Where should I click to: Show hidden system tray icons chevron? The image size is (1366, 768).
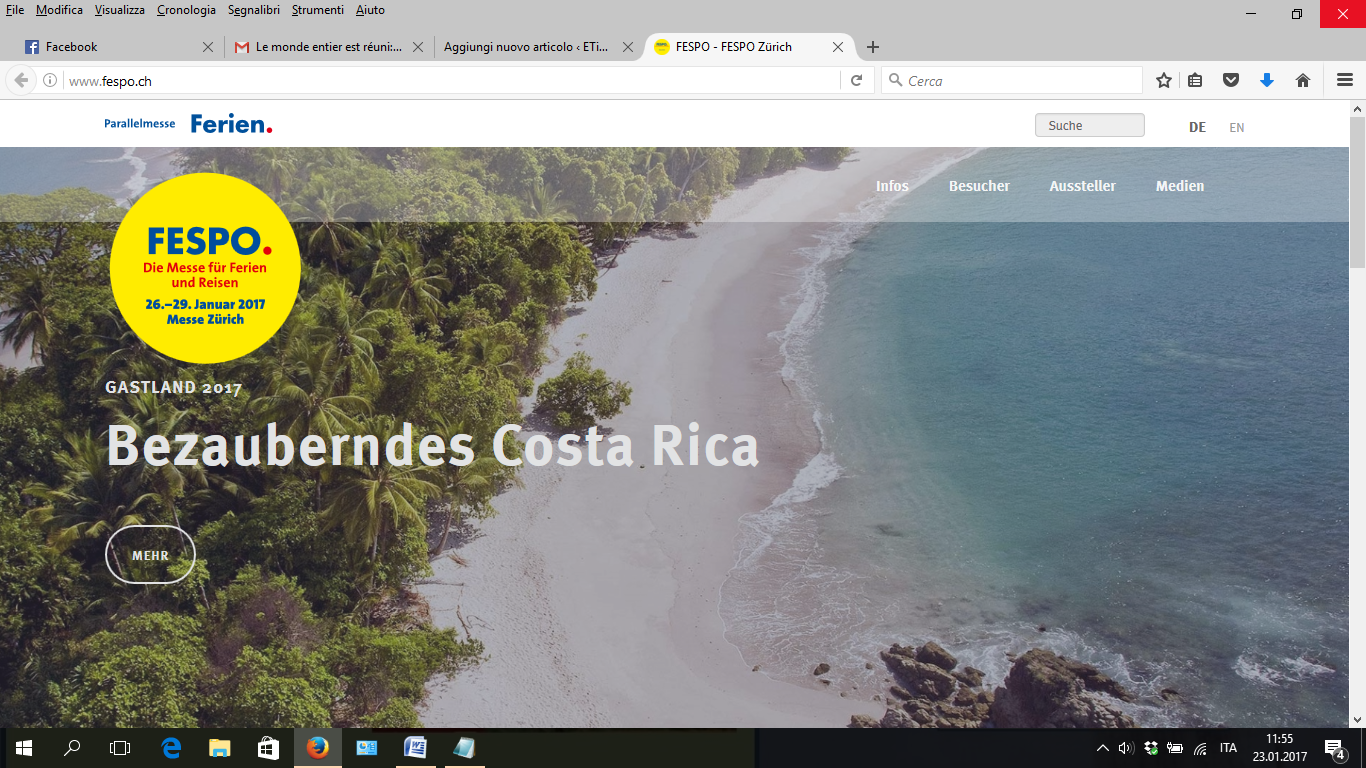click(1103, 748)
